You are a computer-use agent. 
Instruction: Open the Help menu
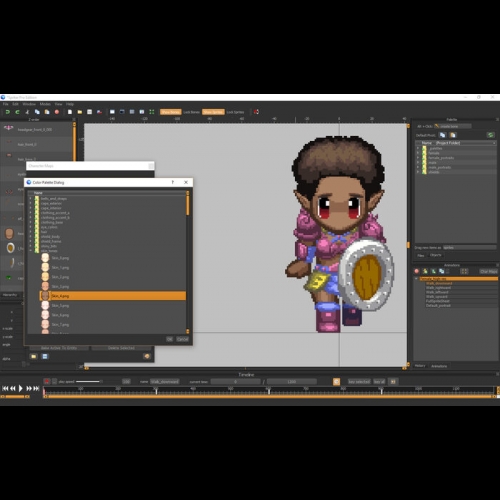70,104
